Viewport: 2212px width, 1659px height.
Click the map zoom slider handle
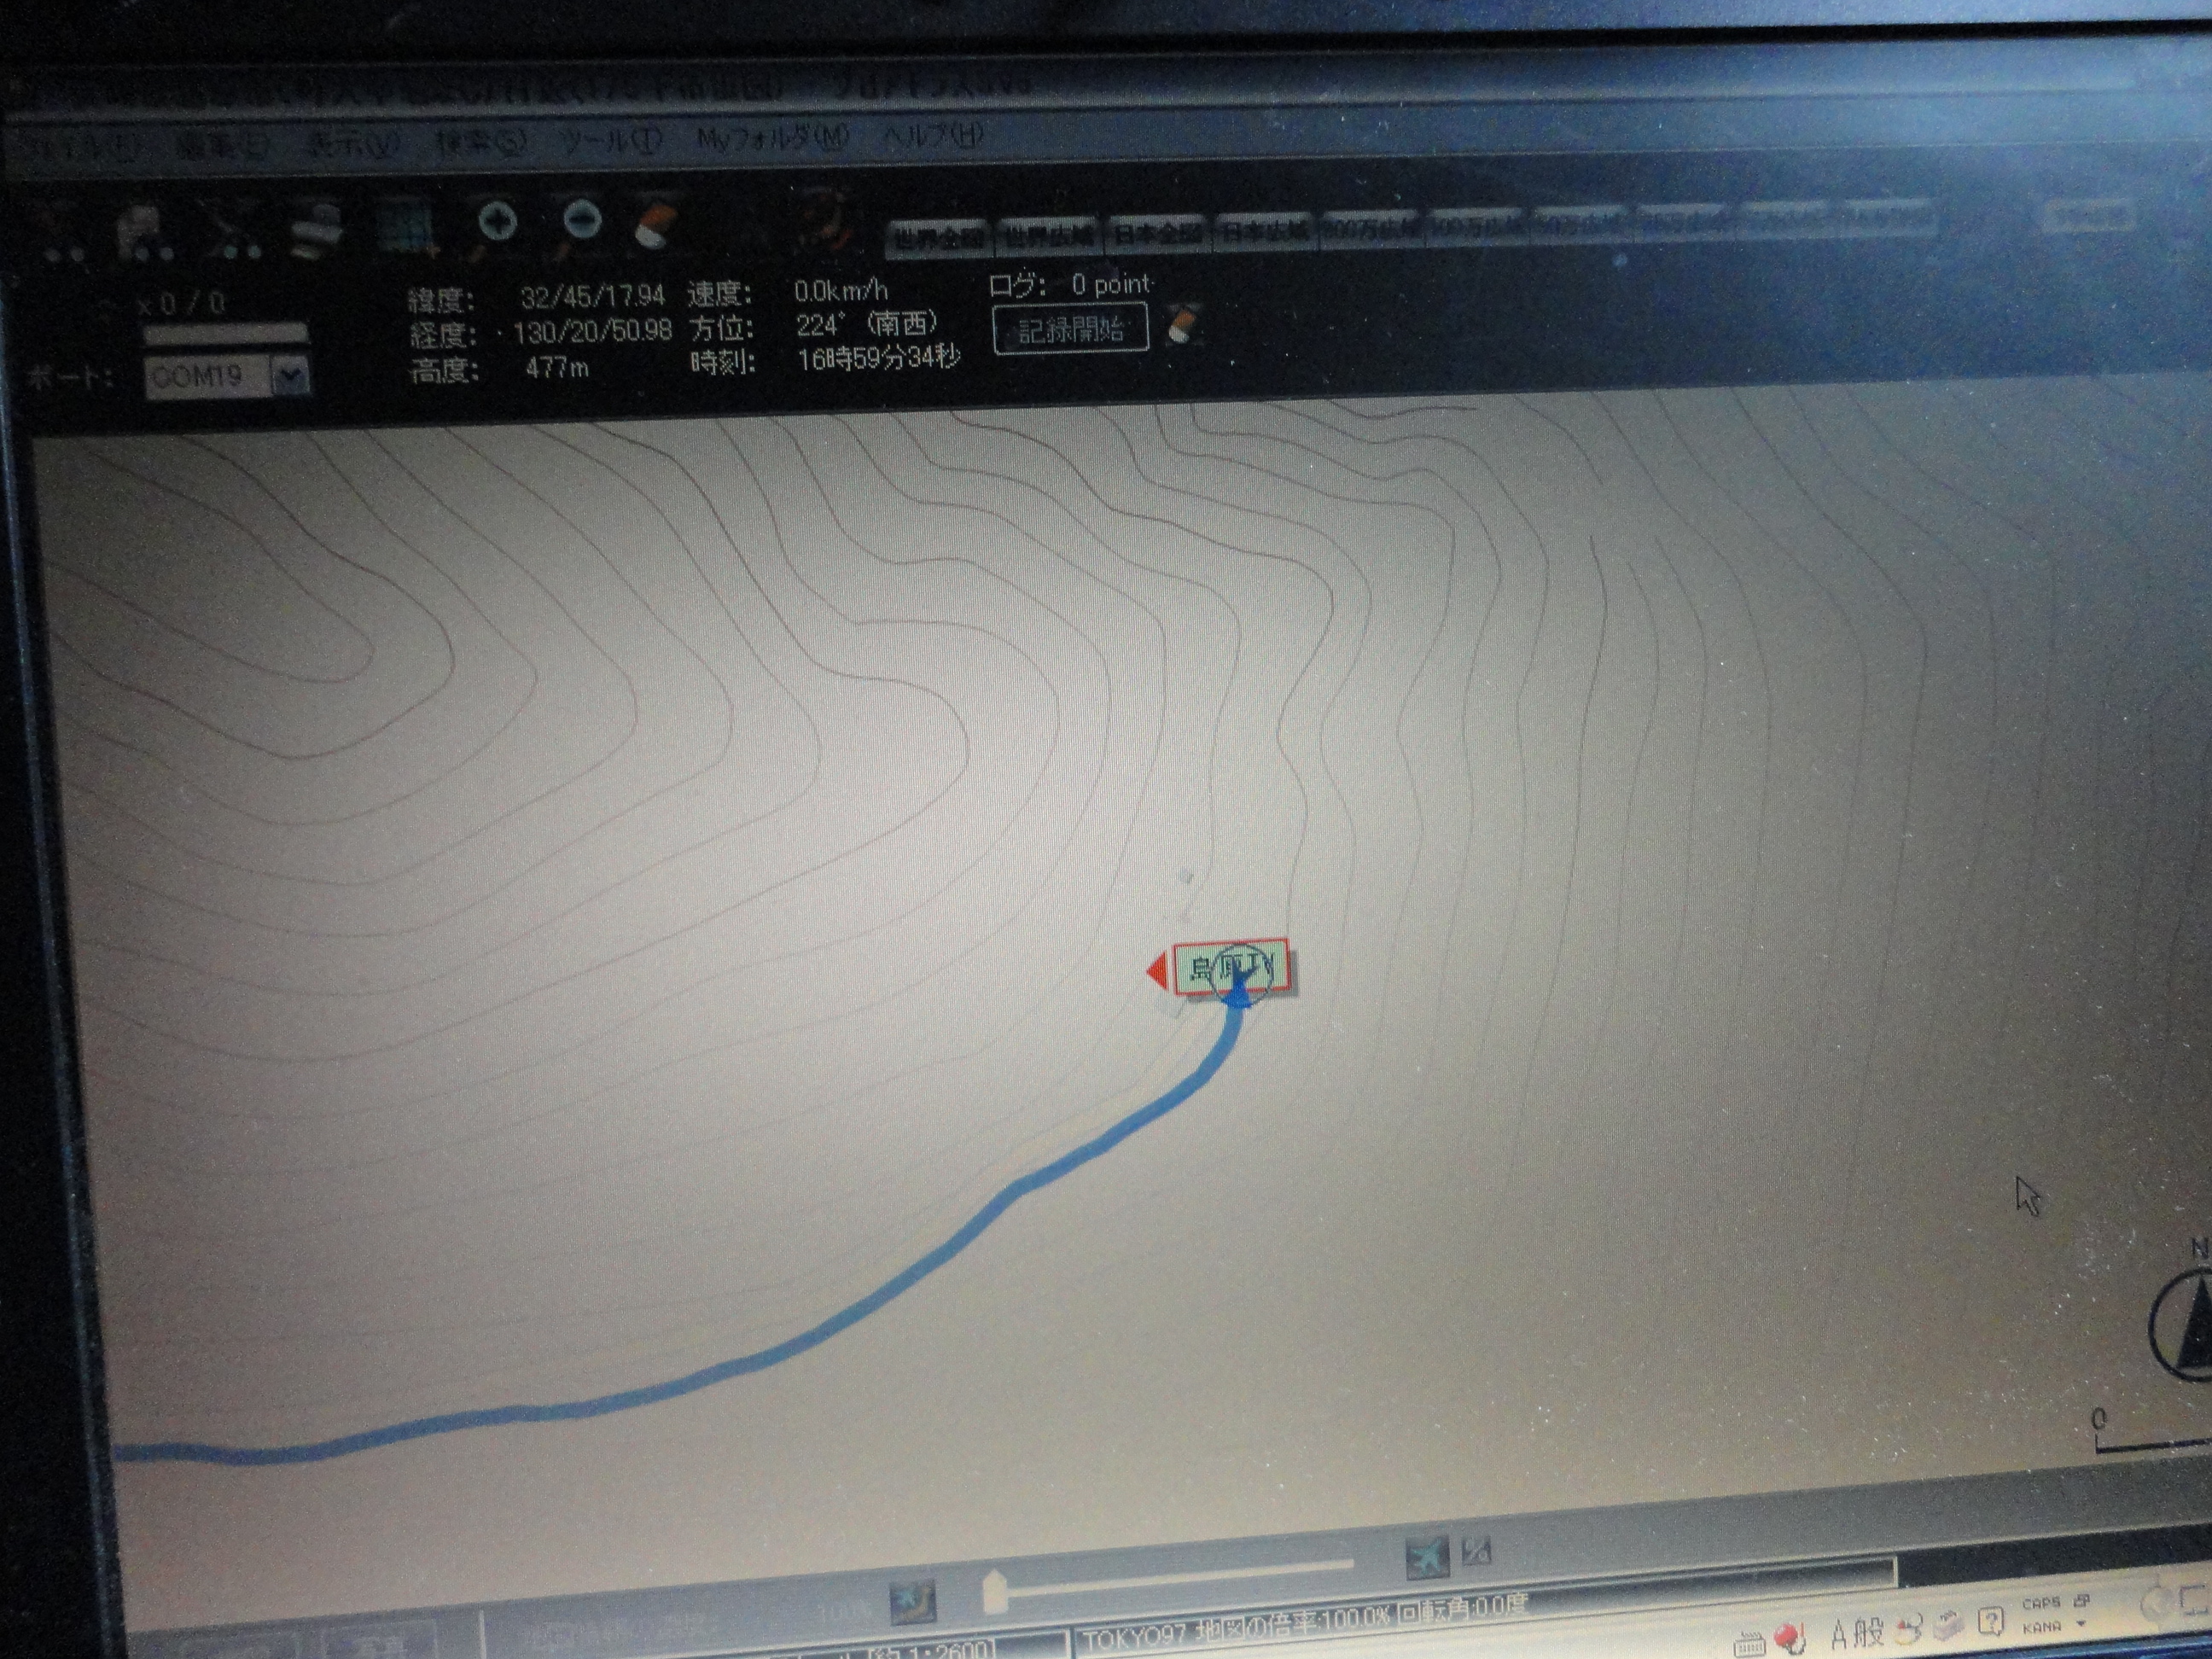(x=994, y=1591)
